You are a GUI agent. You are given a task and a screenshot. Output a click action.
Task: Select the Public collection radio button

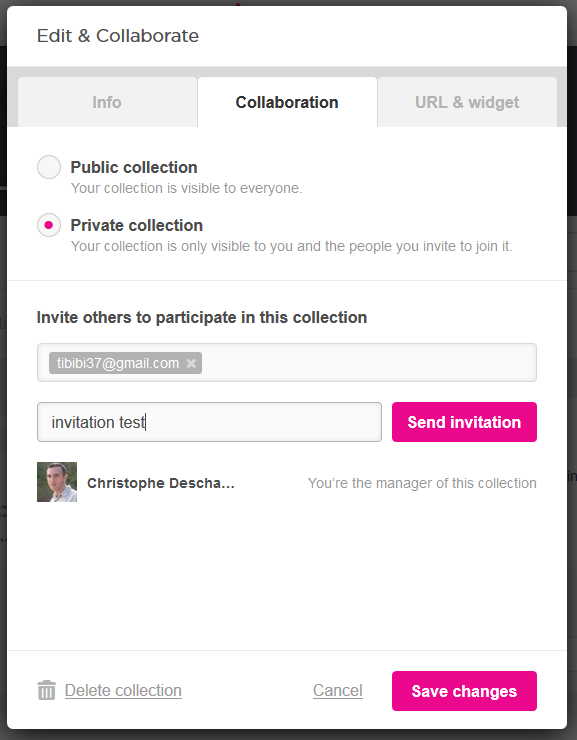point(49,167)
